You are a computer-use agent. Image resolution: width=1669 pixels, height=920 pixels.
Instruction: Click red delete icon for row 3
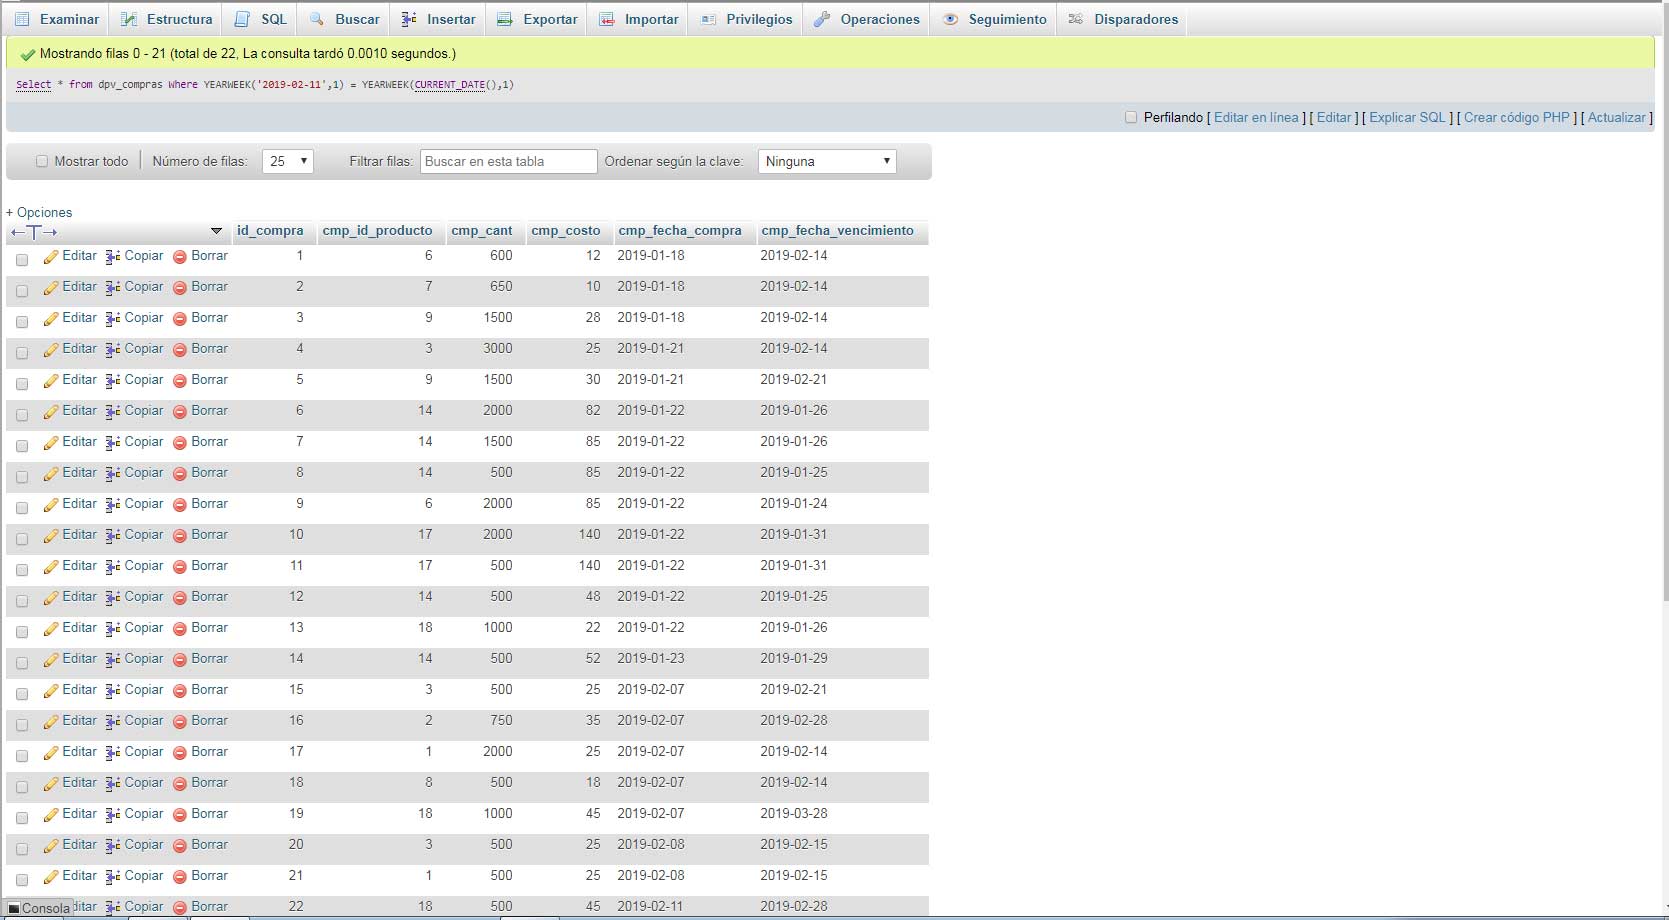180,319
